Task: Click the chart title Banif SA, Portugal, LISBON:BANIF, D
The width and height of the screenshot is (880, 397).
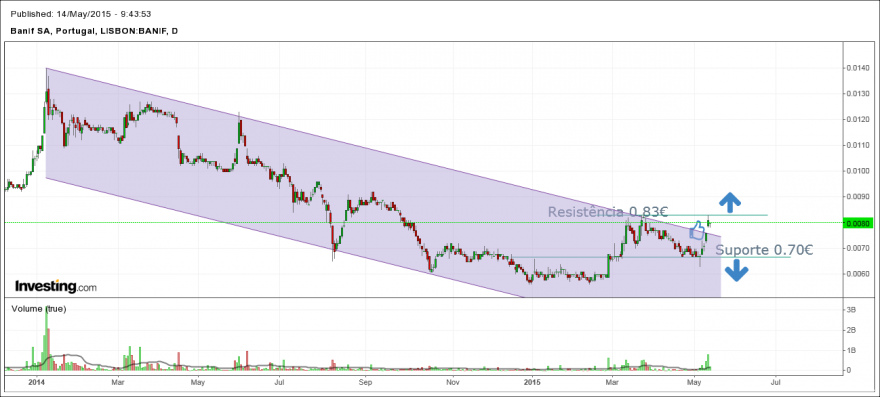Action: (94, 31)
